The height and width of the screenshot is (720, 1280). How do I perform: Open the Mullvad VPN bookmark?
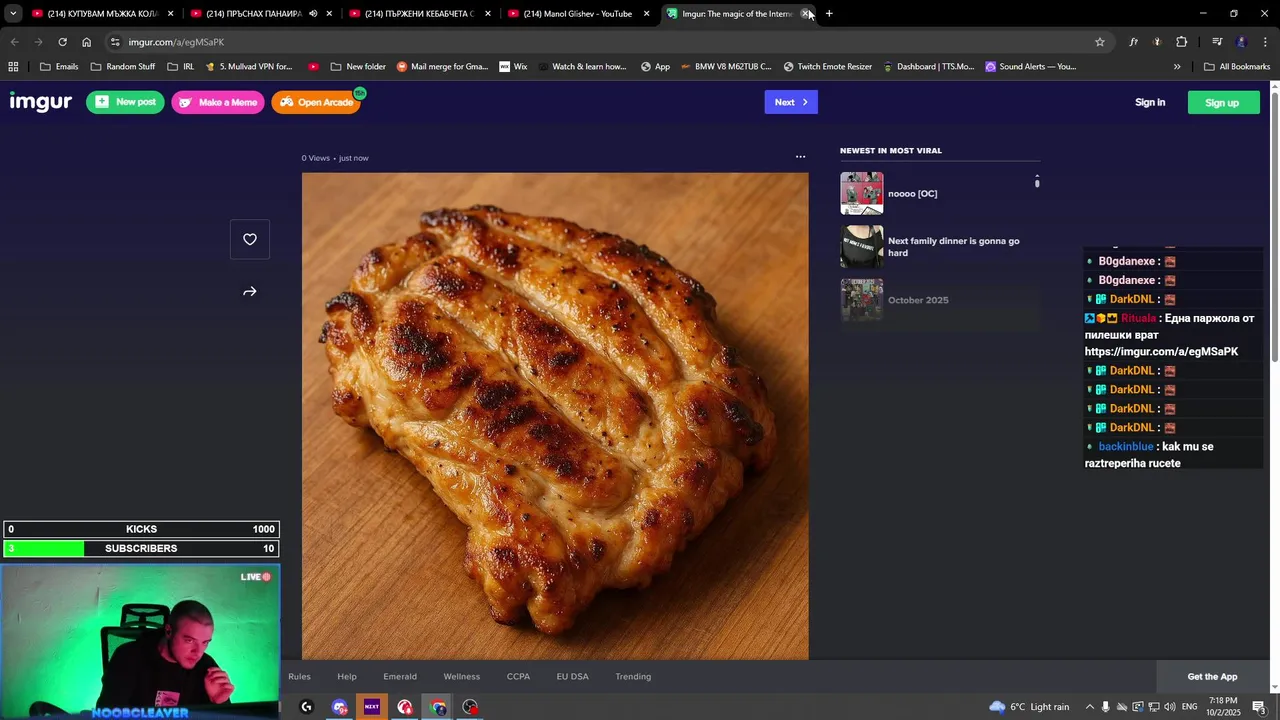tap(249, 67)
